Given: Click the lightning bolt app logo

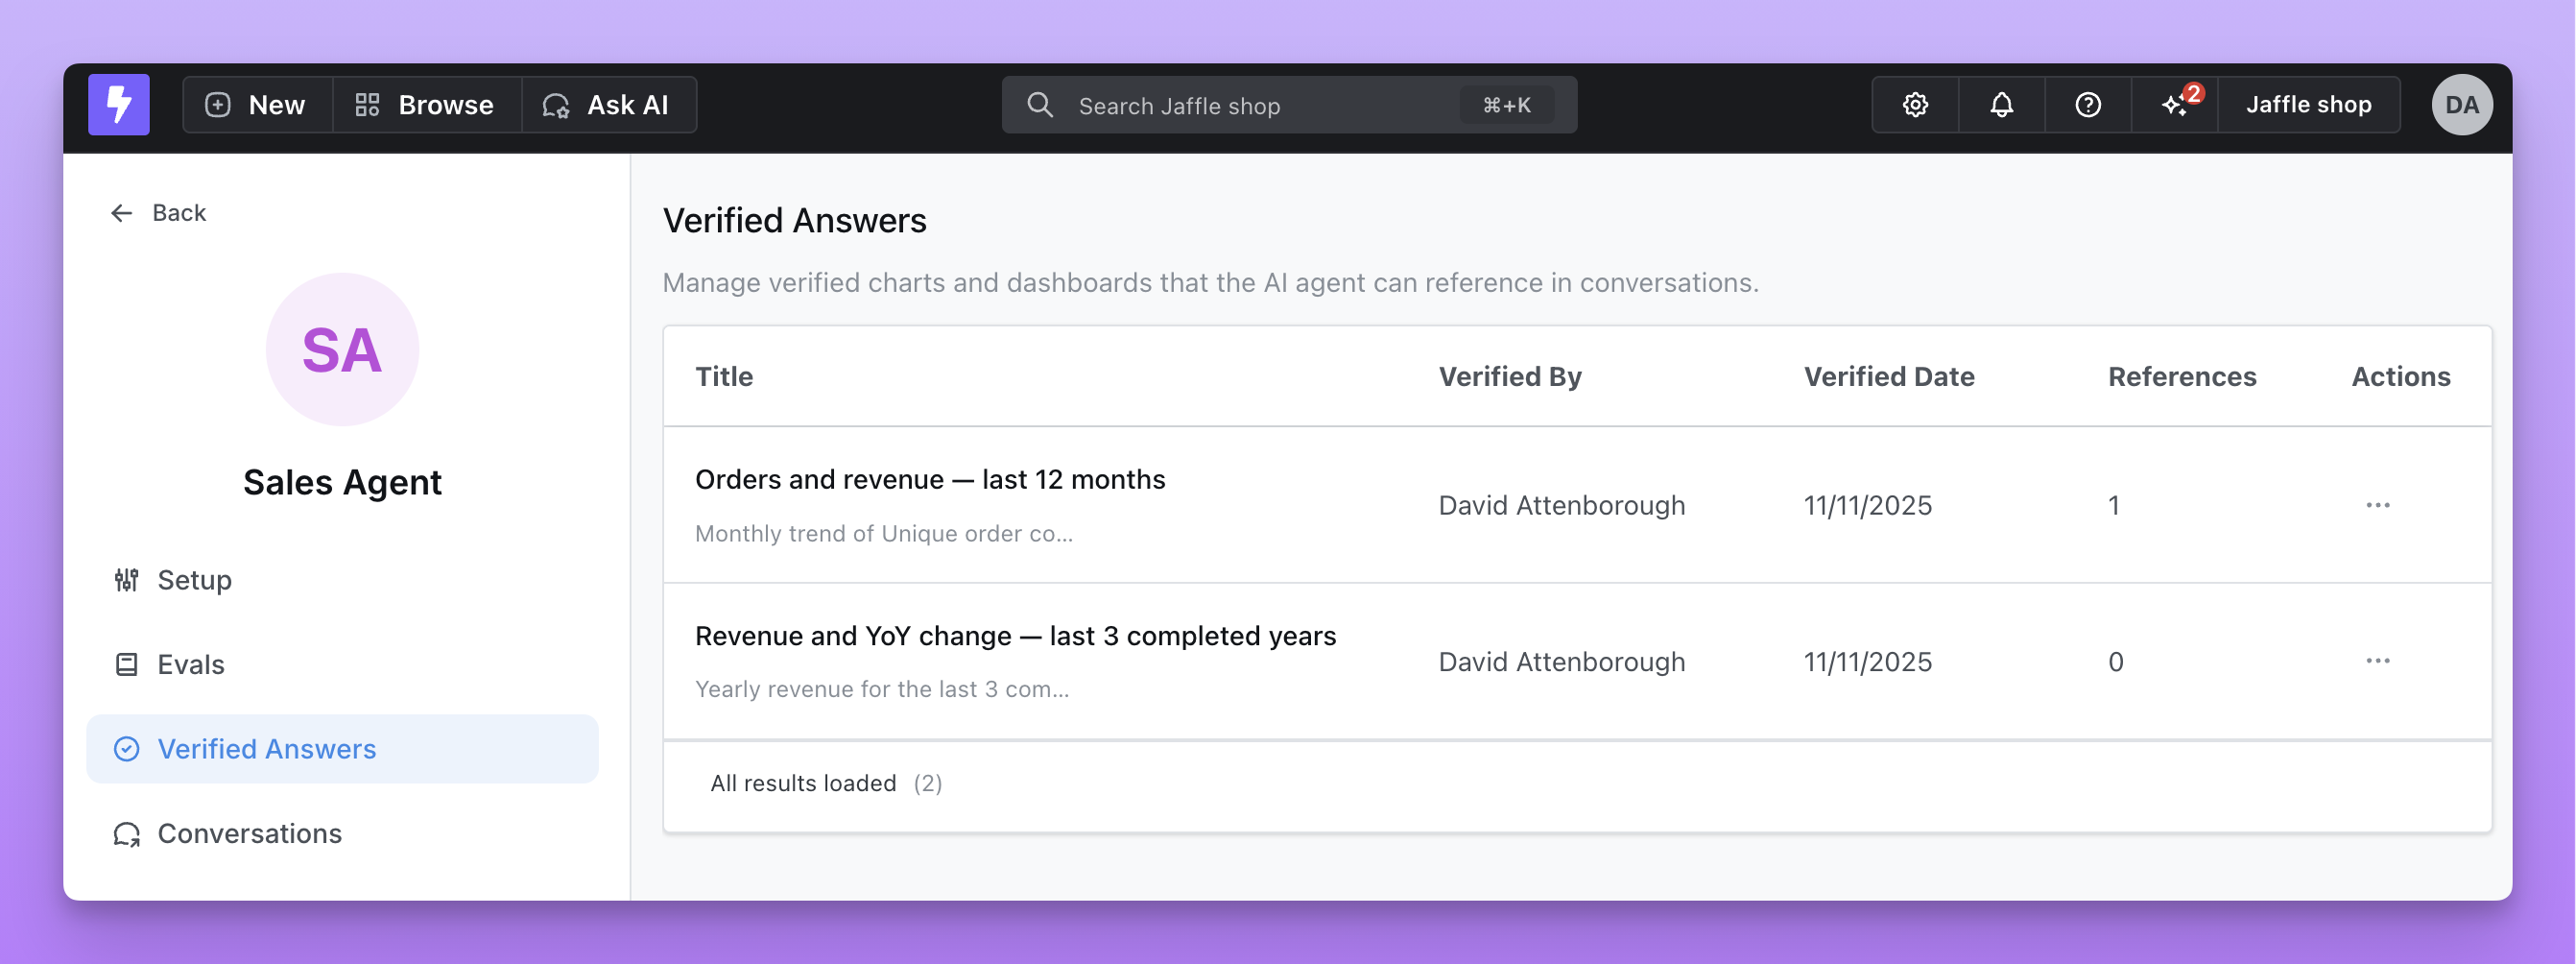Looking at the screenshot, I should 118,104.
